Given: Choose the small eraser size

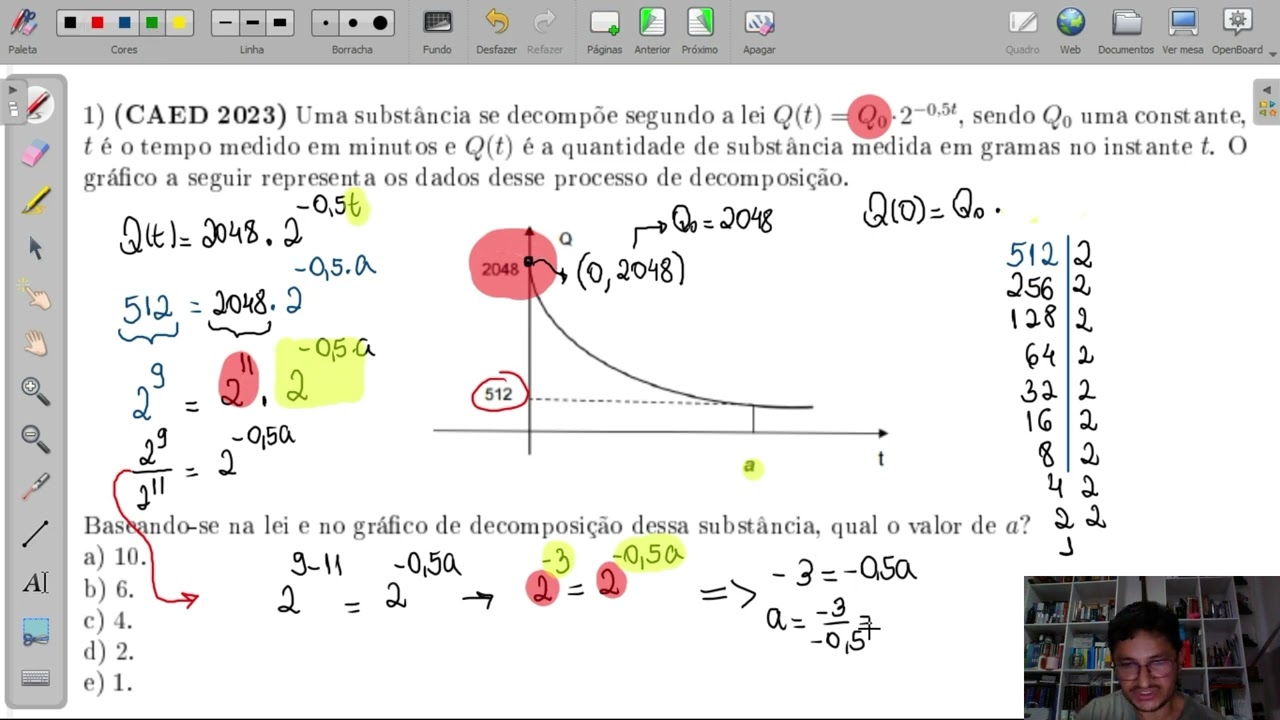Looking at the screenshot, I should click(325, 22).
